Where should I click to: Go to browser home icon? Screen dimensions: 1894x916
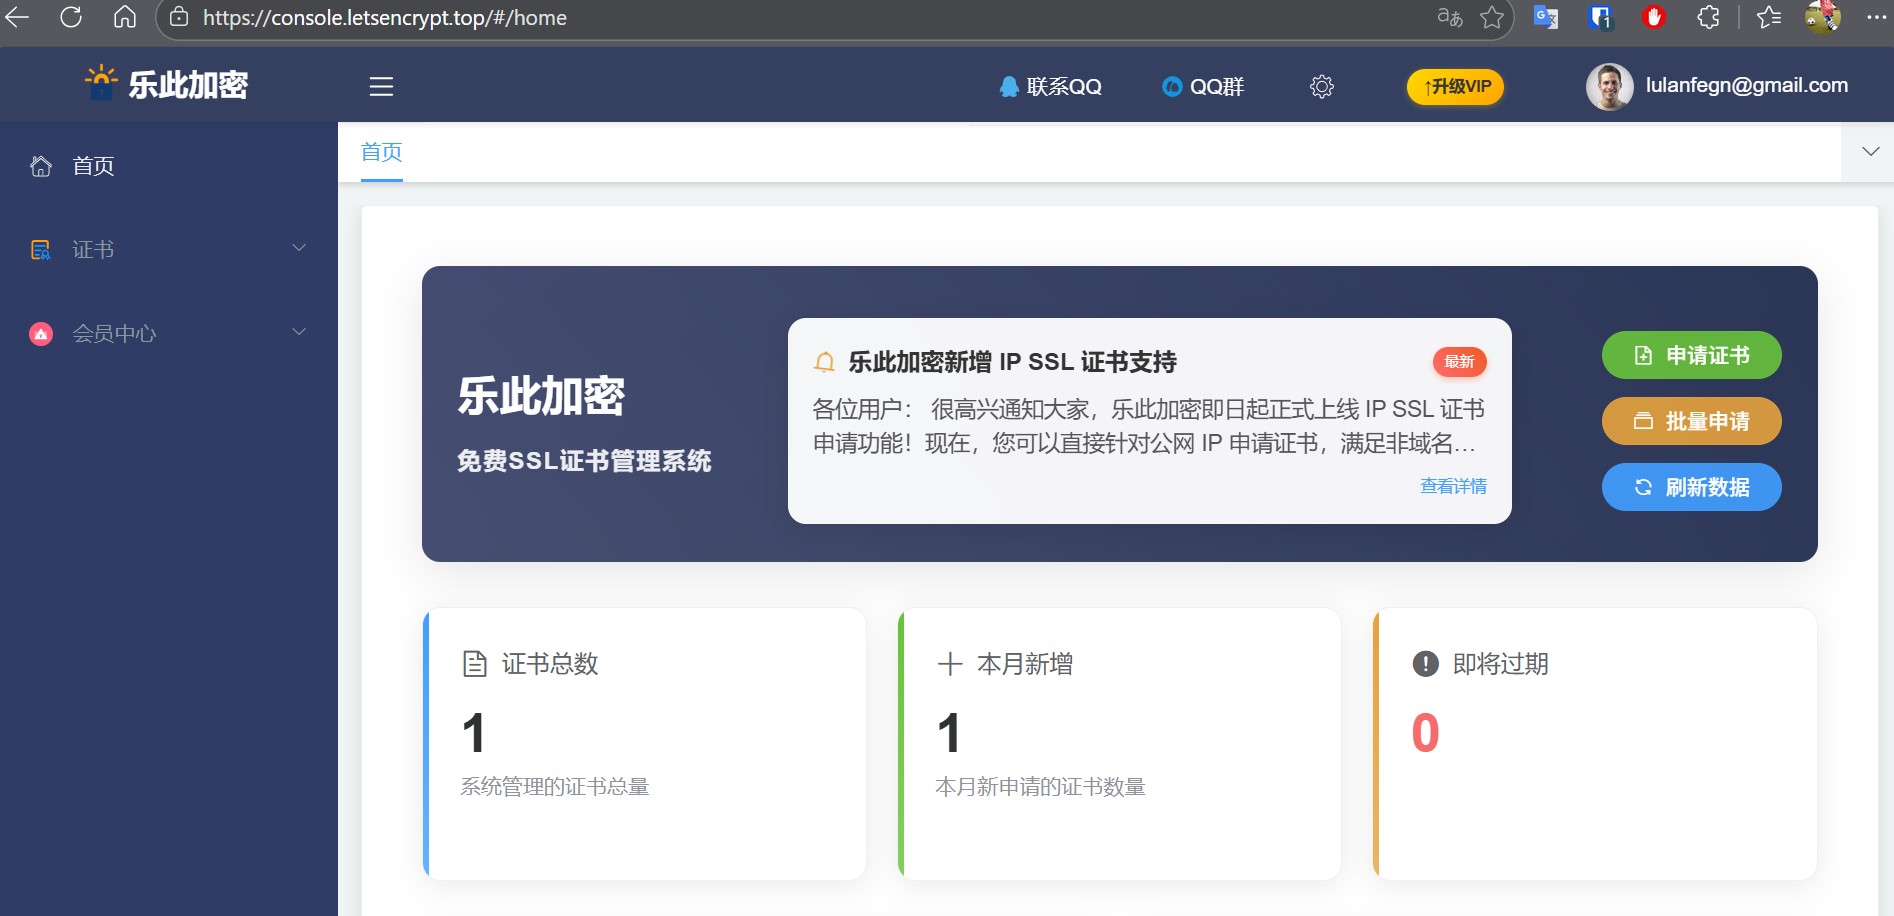pyautogui.click(x=125, y=17)
